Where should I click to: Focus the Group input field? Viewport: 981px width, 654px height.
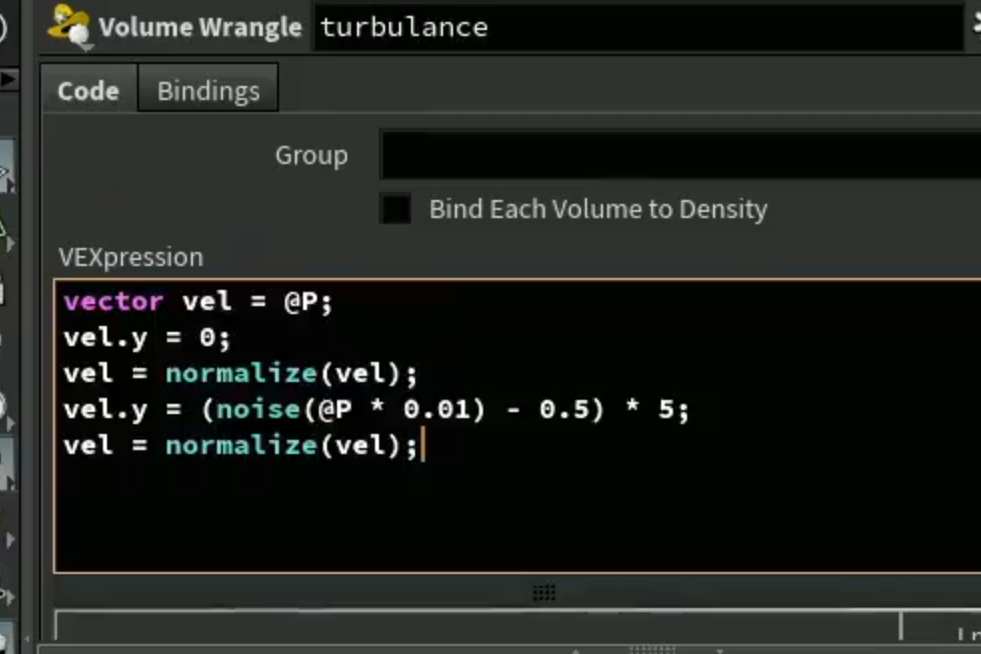coord(681,155)
